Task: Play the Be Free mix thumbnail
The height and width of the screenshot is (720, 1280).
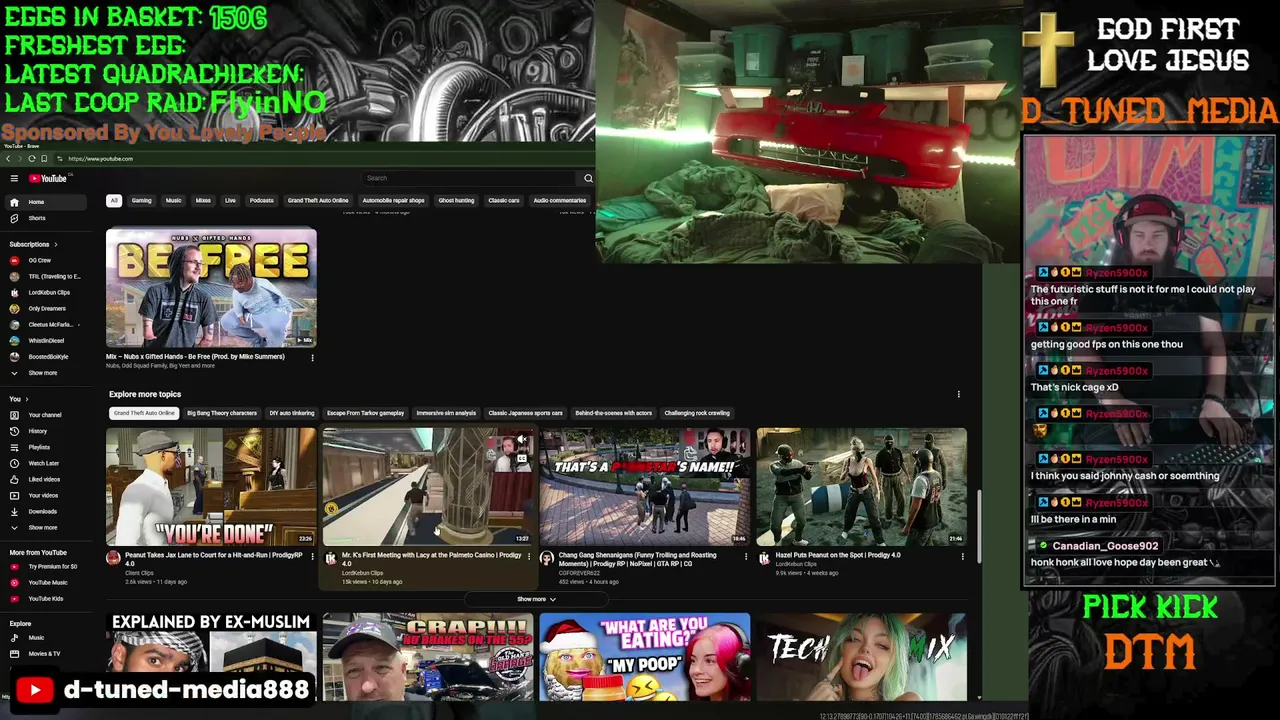Action: click(211, 288)
